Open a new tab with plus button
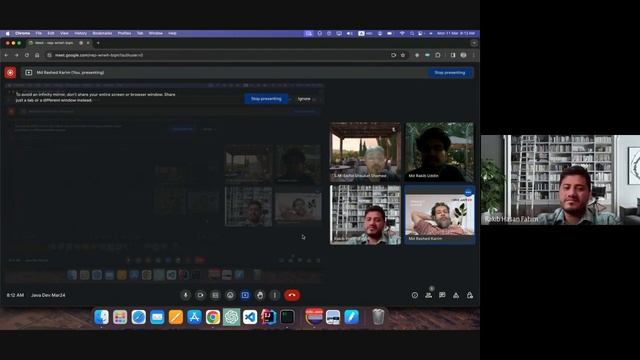640x360 pixels. coord(98,43)
